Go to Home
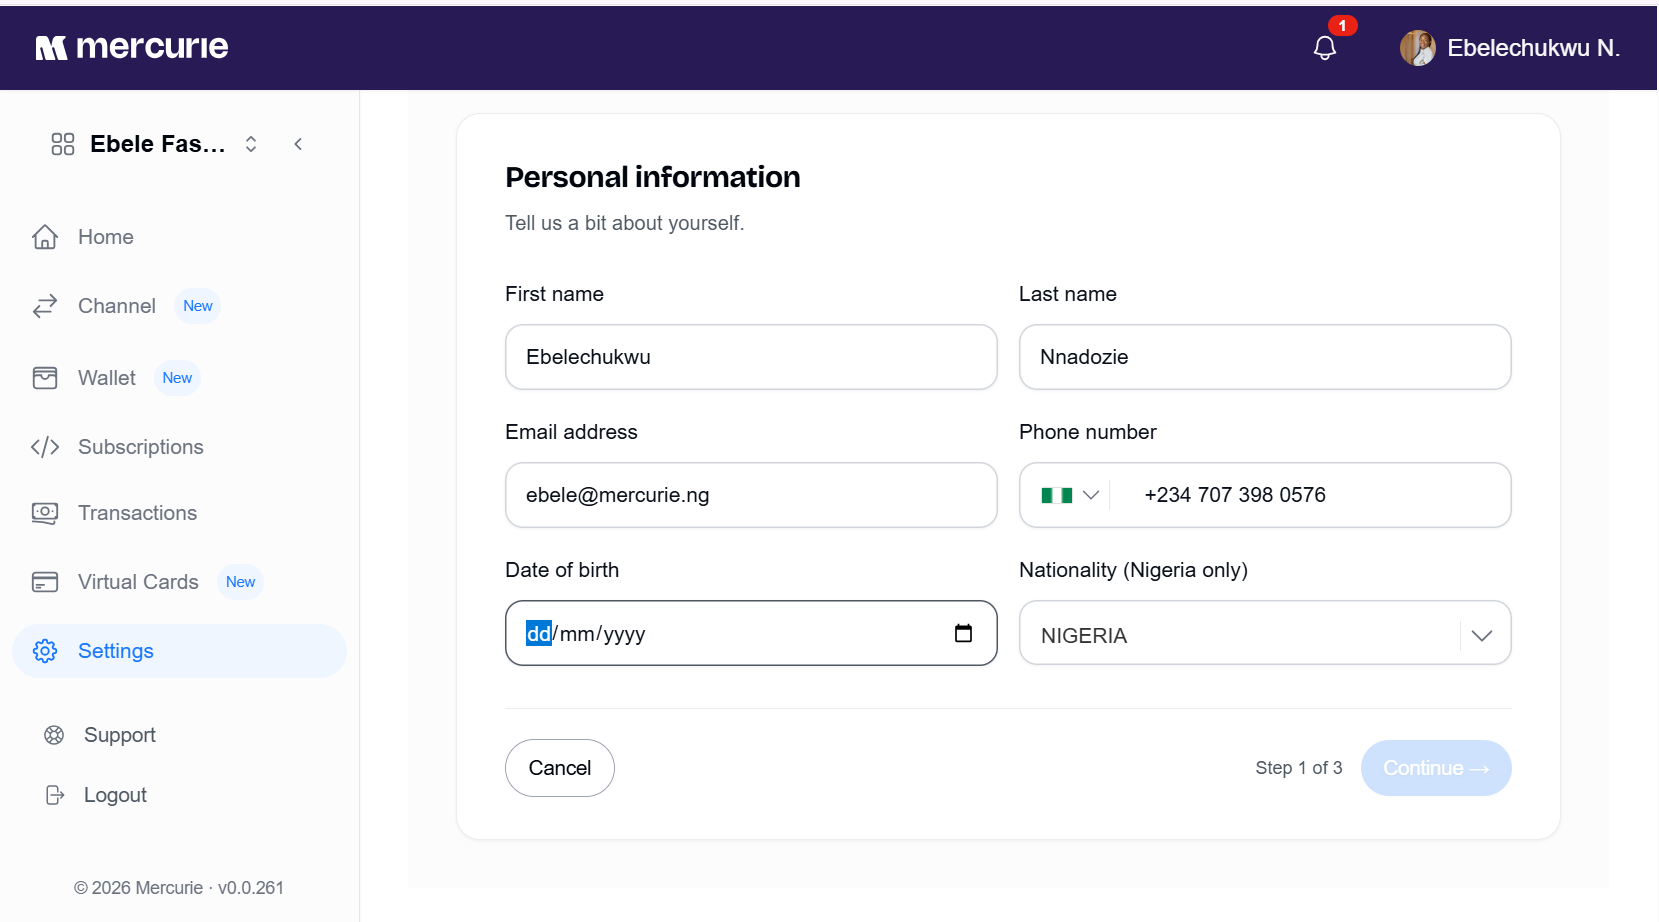 (x=106, y=237)
